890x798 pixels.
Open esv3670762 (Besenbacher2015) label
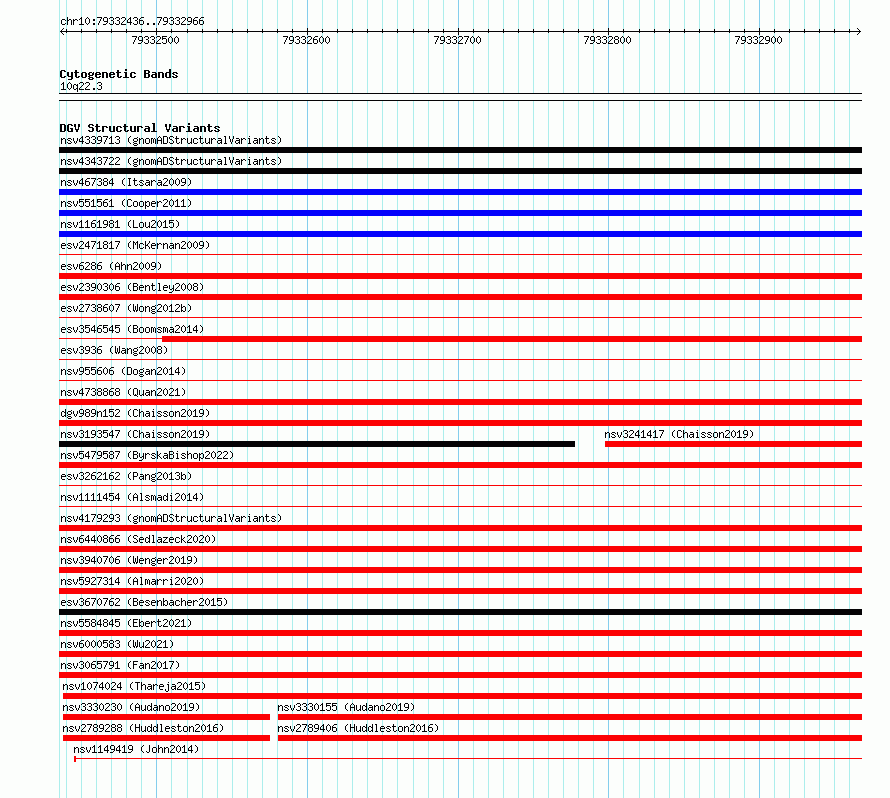(x=144, y=602)
